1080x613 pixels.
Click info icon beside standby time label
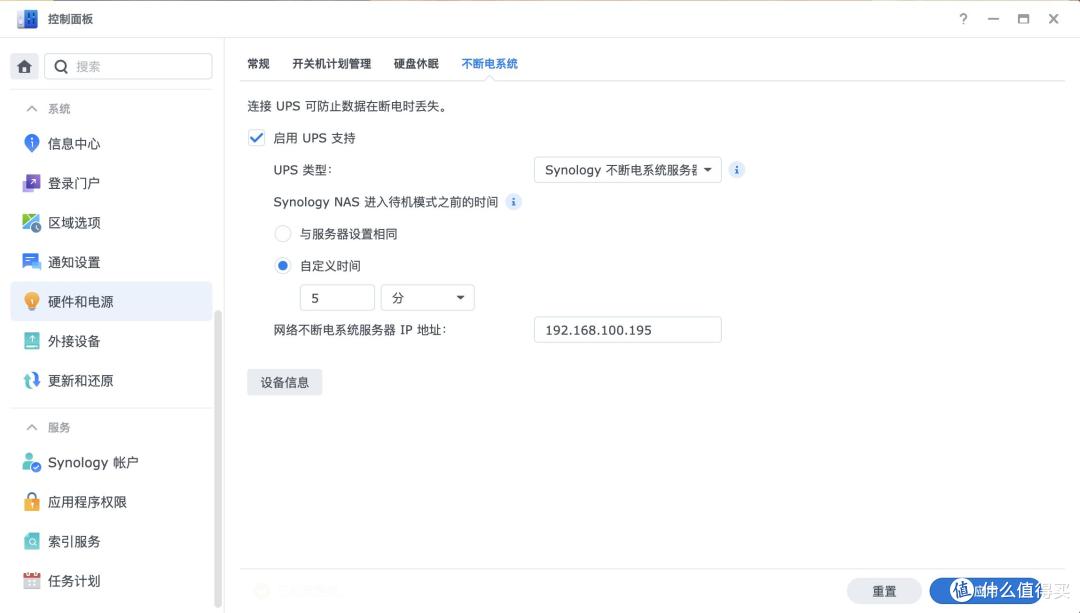coord(513,202)
